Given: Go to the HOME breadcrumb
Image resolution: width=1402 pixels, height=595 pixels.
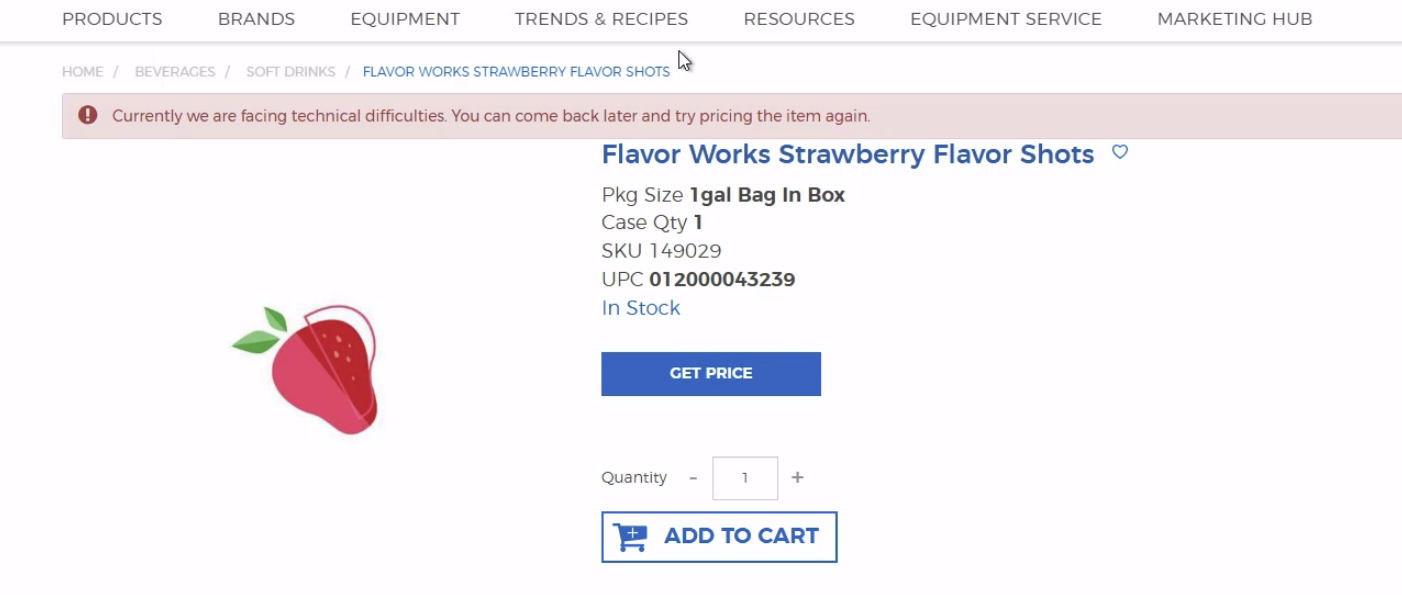Looking at the screenshot, I should point(82,72).
